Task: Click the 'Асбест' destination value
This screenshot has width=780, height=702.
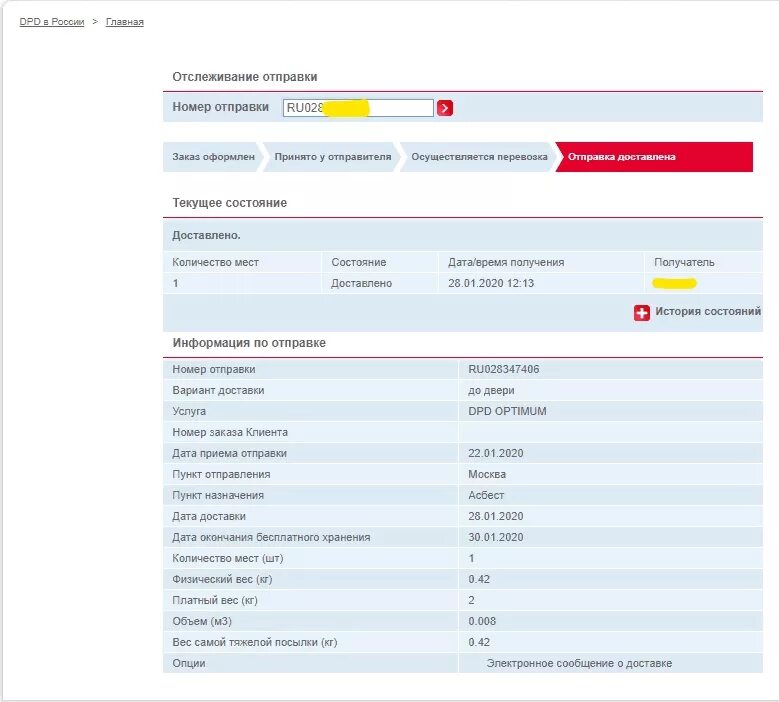Action: [x=486, y=495]
